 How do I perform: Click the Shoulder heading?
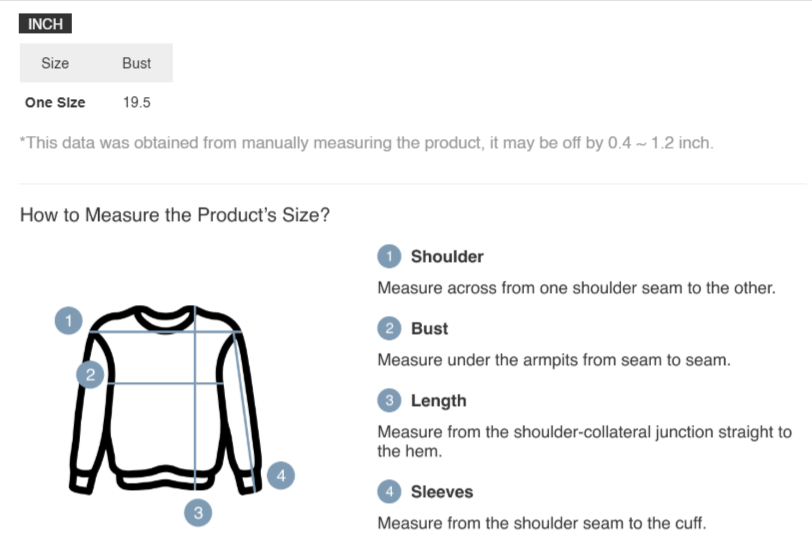click(x=447, y=257)
